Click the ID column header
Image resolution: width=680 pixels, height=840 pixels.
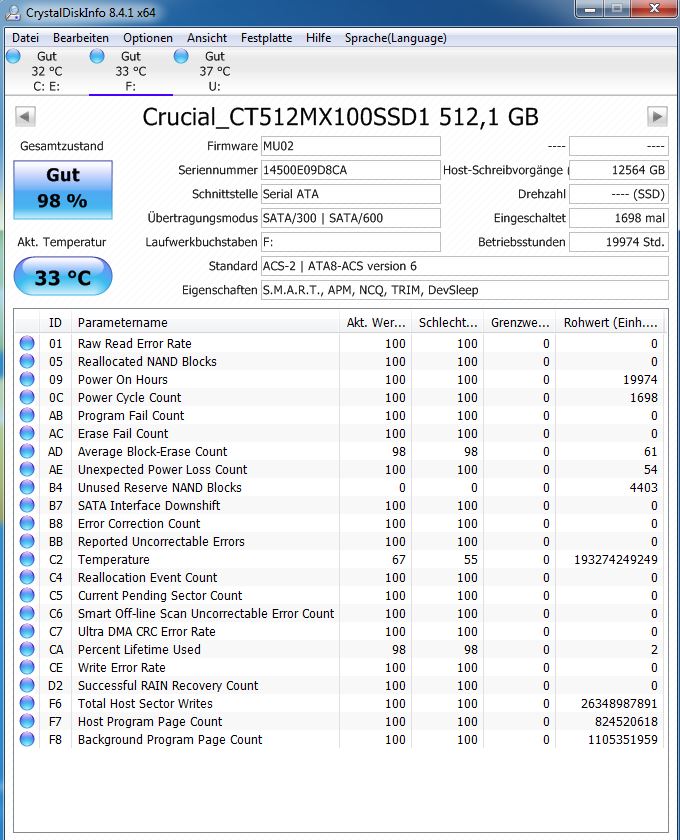[55, 322]
